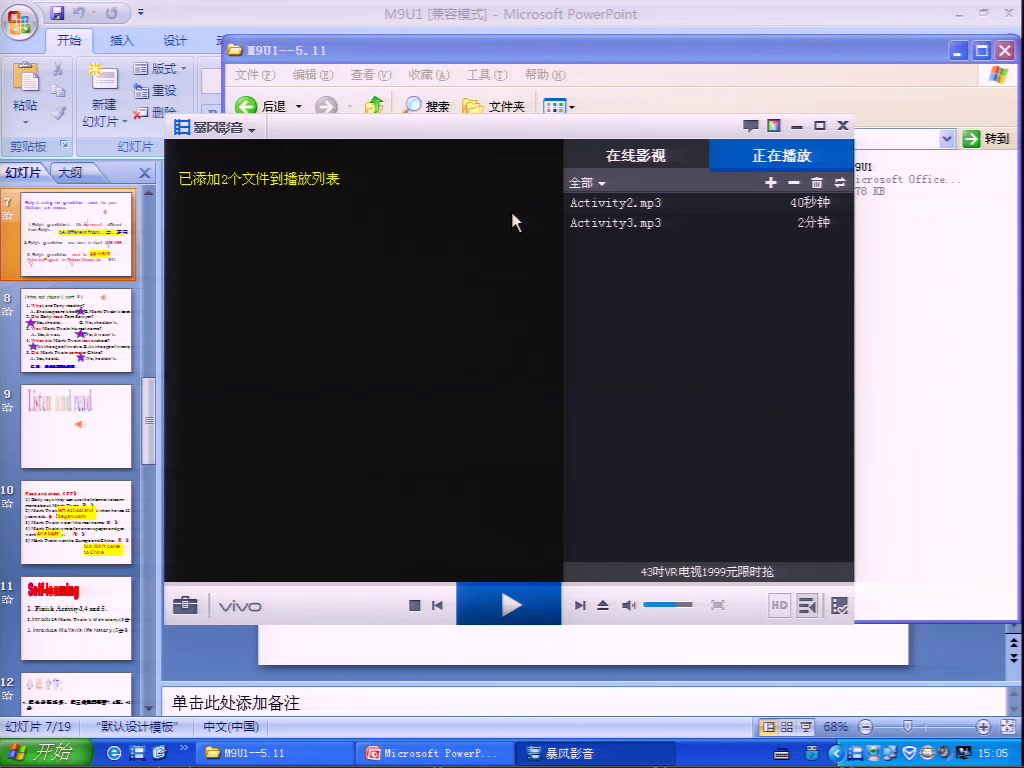Open the toolbox briefcase icon in player

coord(185,605)
